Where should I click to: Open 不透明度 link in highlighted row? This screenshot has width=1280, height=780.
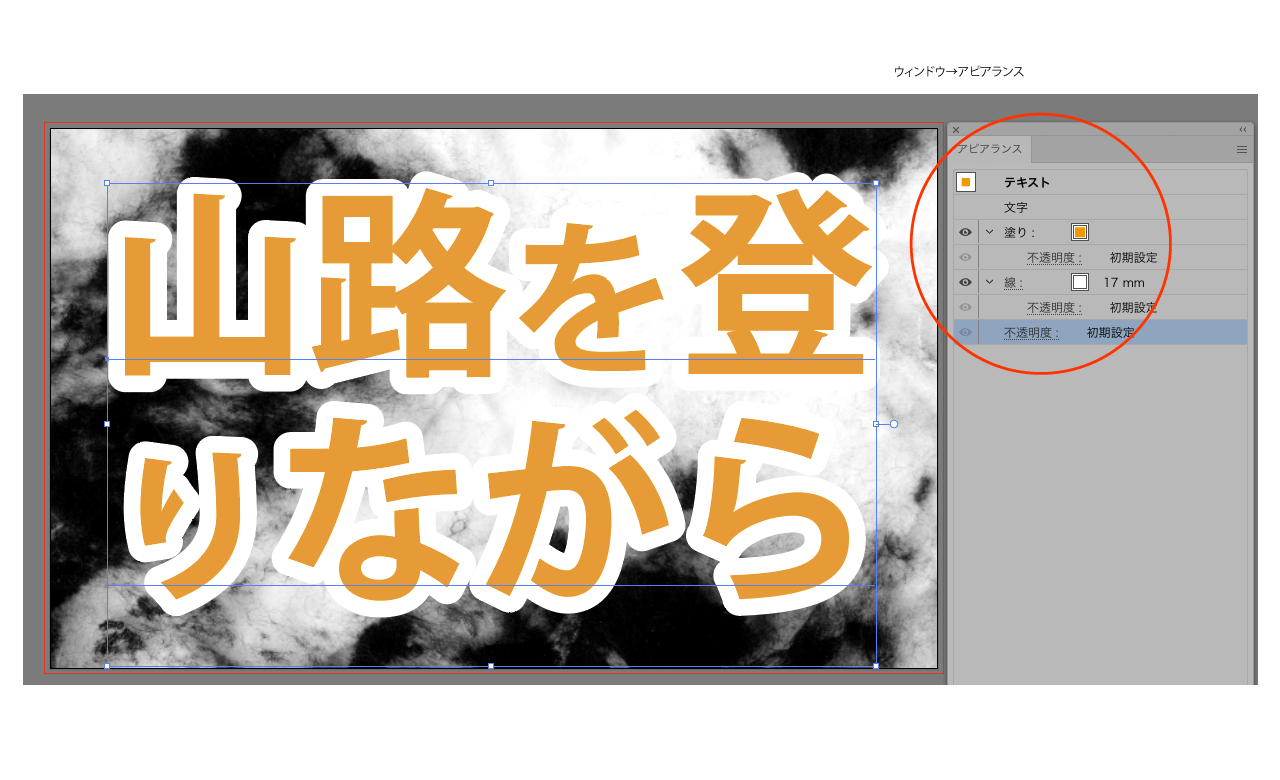(x=1032, y=332)
